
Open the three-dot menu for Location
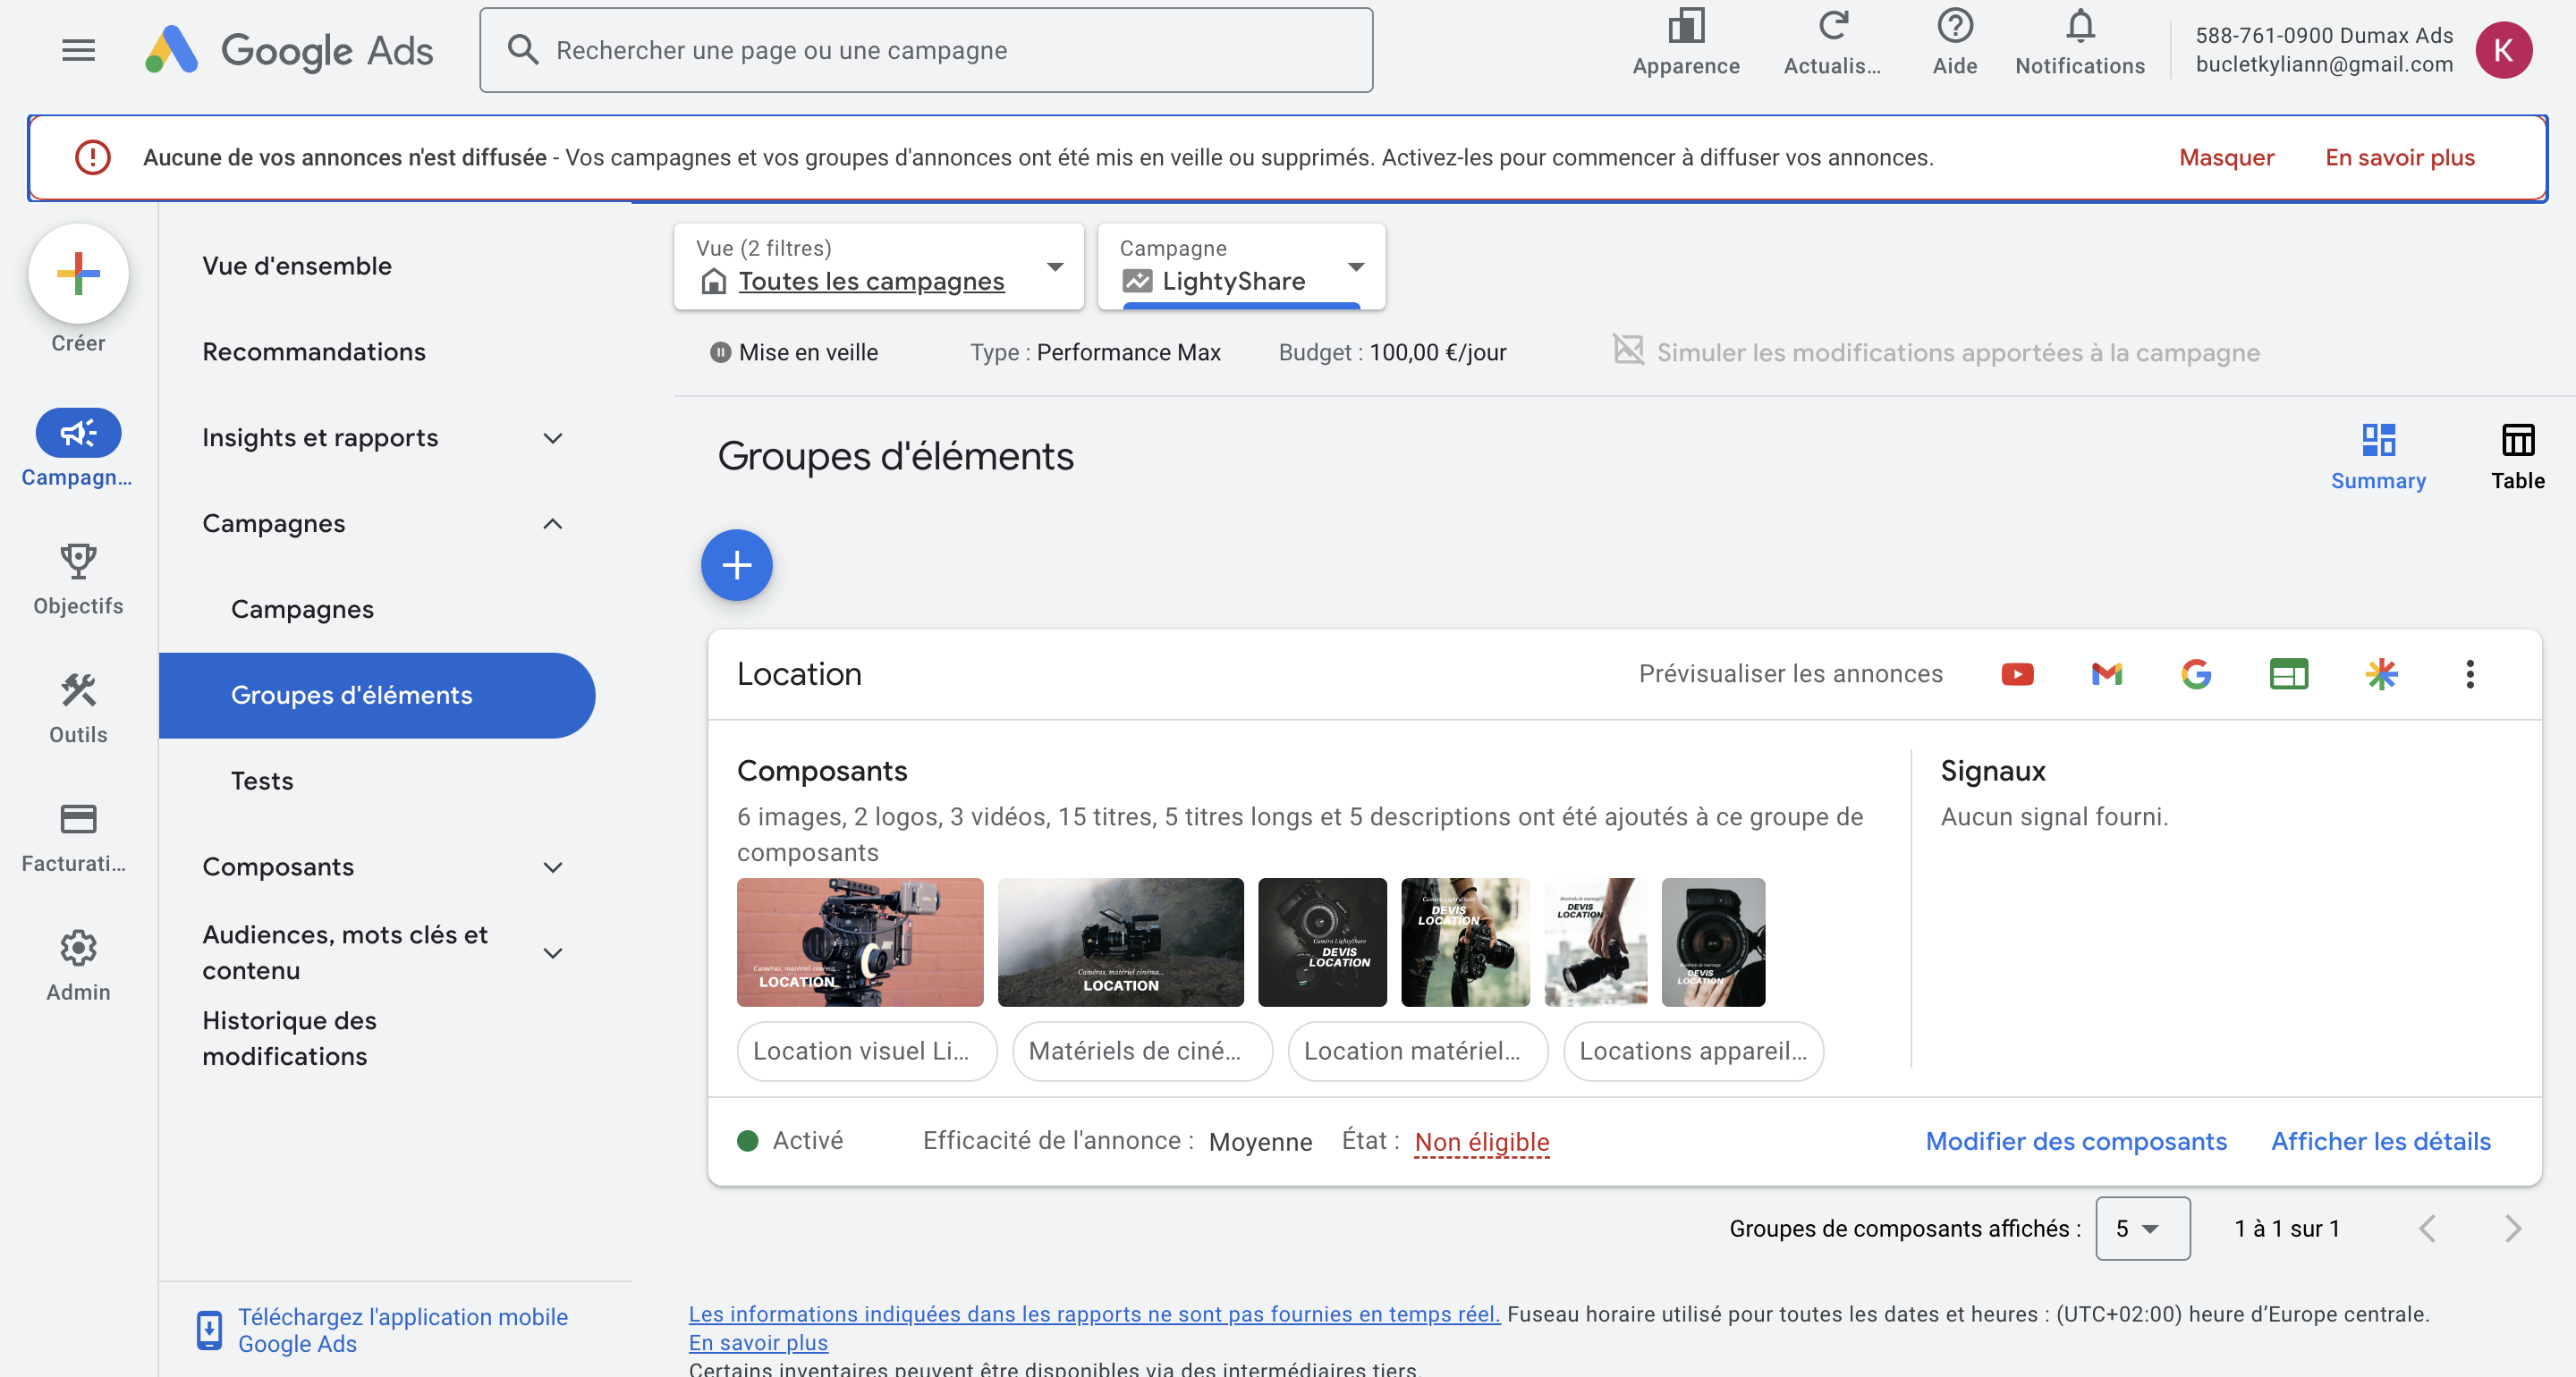point(2469,674)
